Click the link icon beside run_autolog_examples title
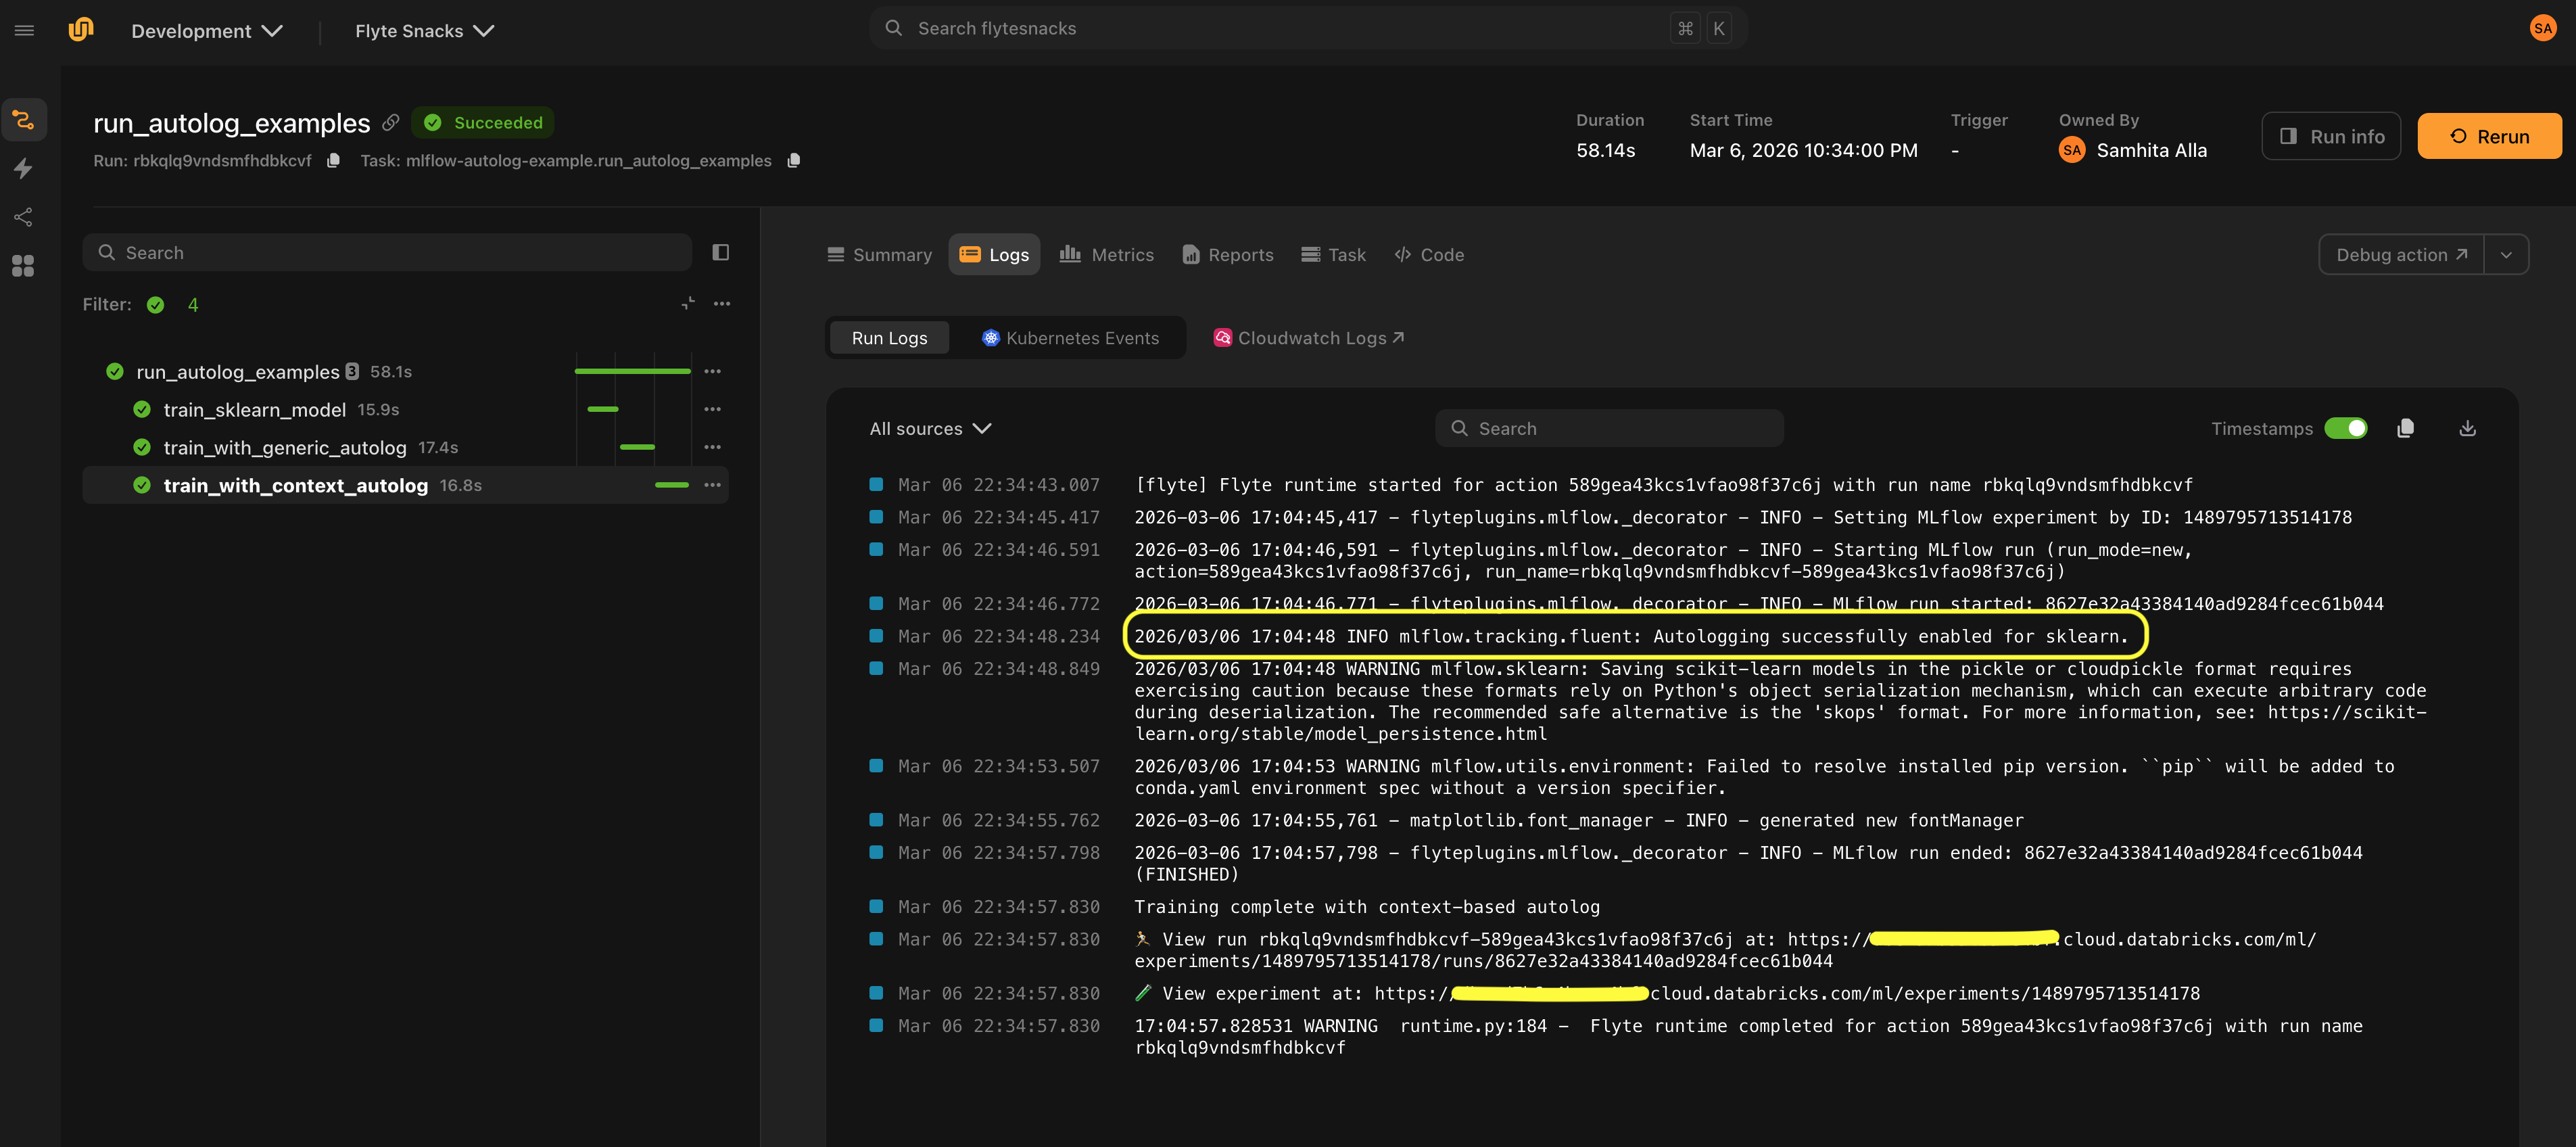This screenshot has width=2576, height=1147. coord(391,123)
